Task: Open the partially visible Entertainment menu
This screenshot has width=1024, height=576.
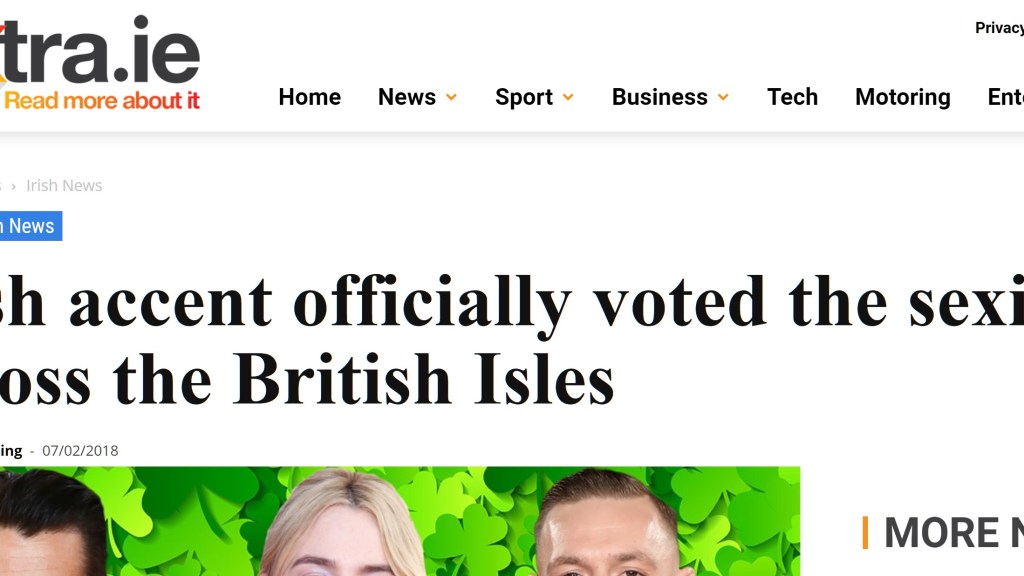Action: (x=1005, y=97)
